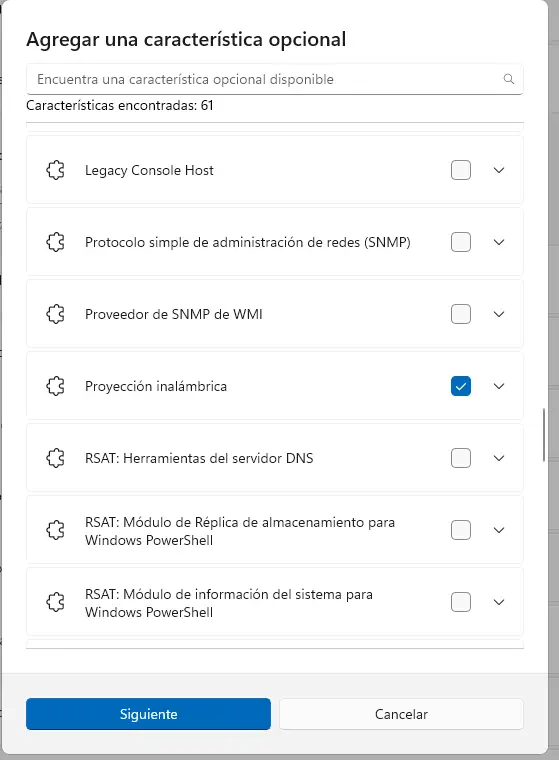Focus the optional feature search field

pos(274,79)
